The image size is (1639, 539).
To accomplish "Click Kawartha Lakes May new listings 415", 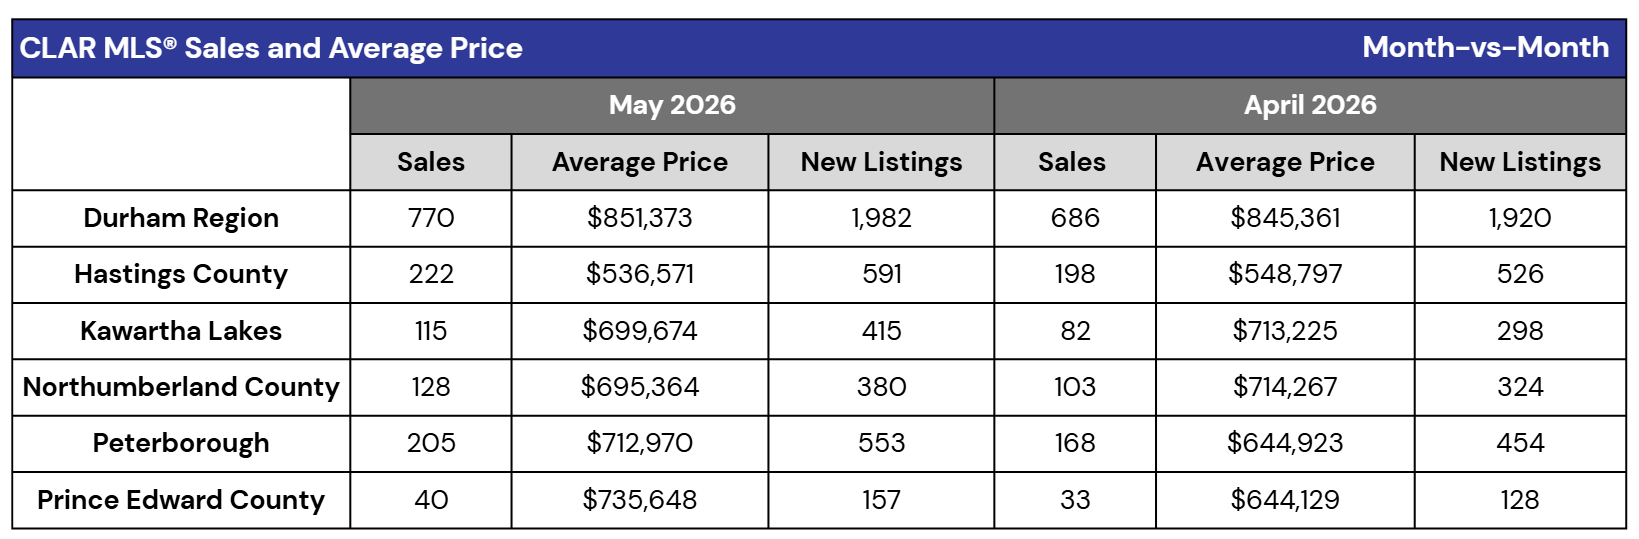I will coord(881,331).
